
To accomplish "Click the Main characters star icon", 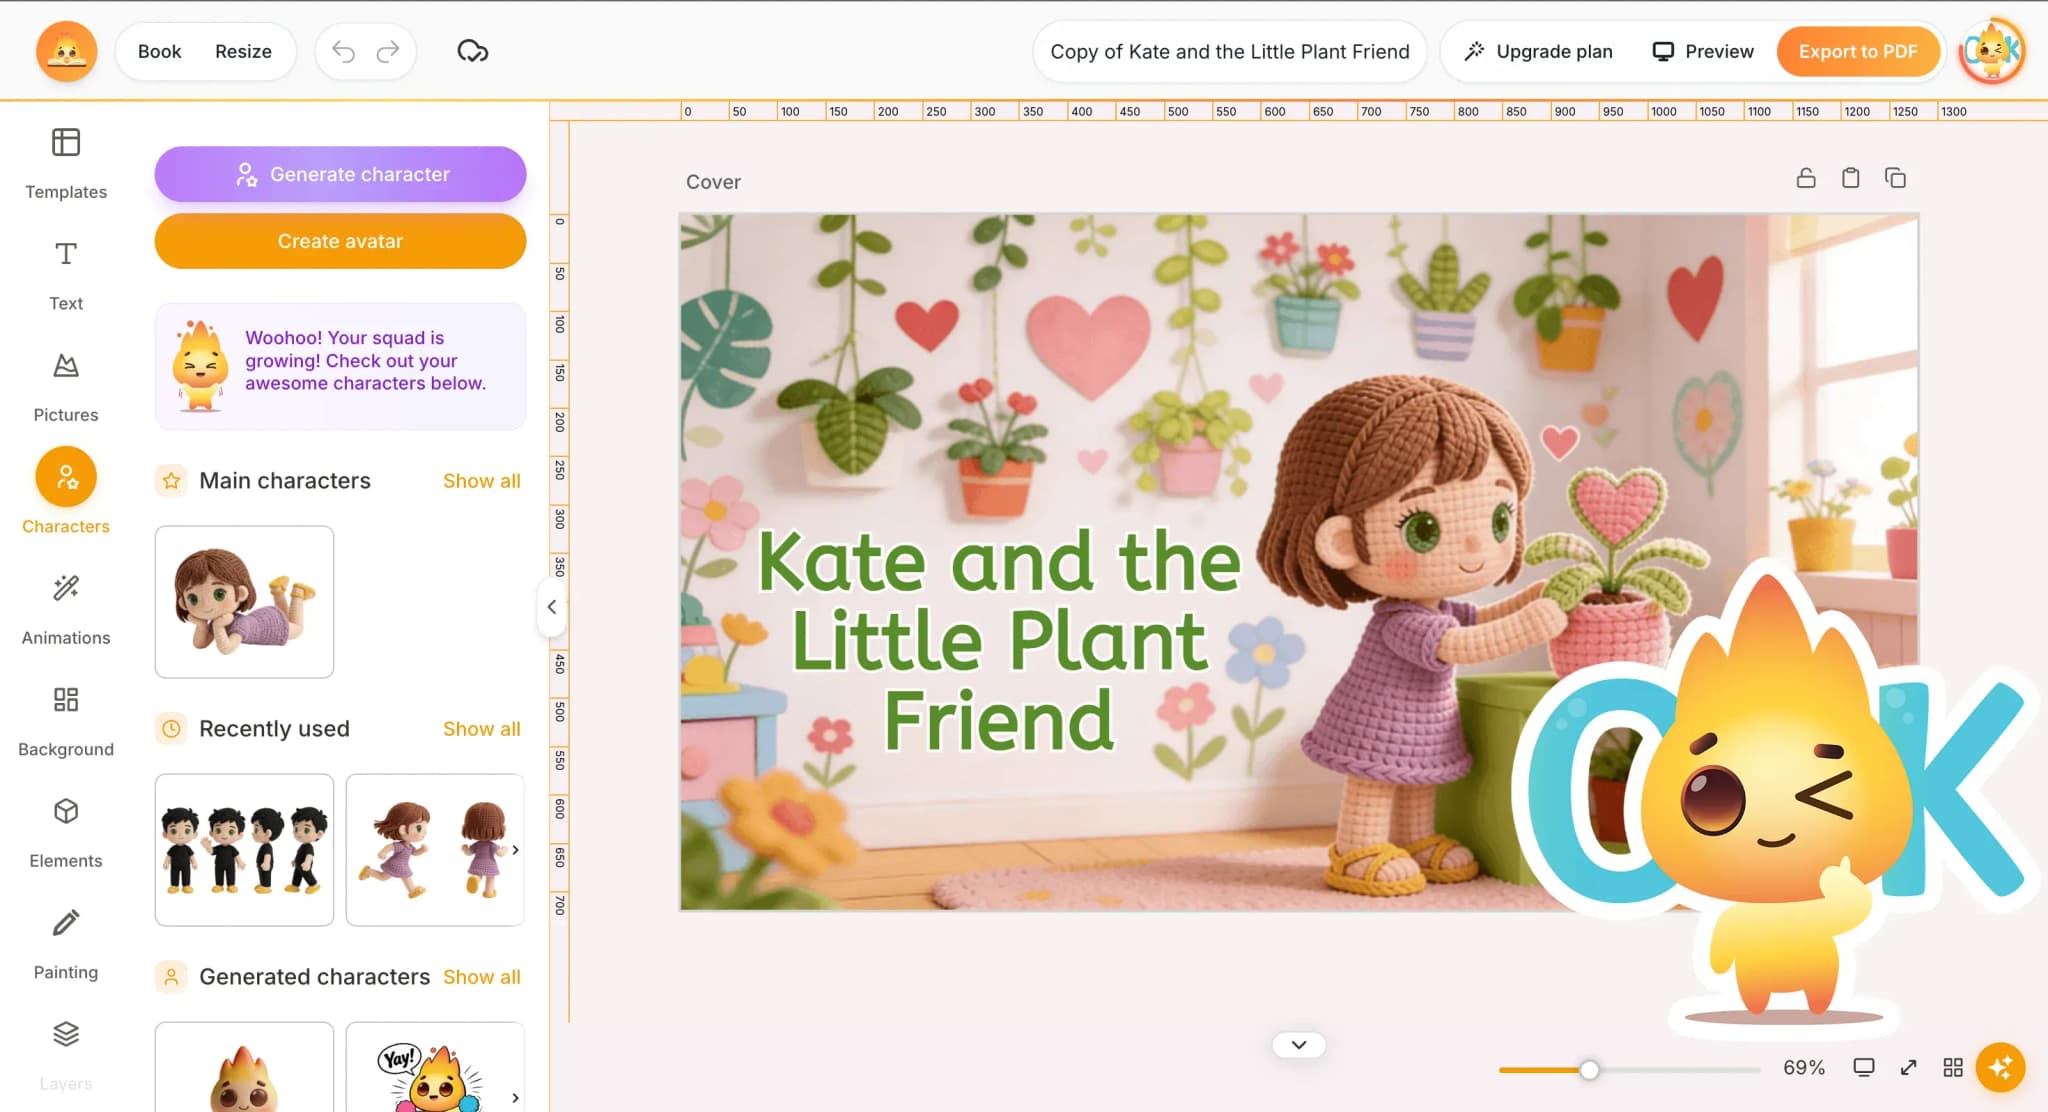I will pyautogui.click(x=171, y=481).
